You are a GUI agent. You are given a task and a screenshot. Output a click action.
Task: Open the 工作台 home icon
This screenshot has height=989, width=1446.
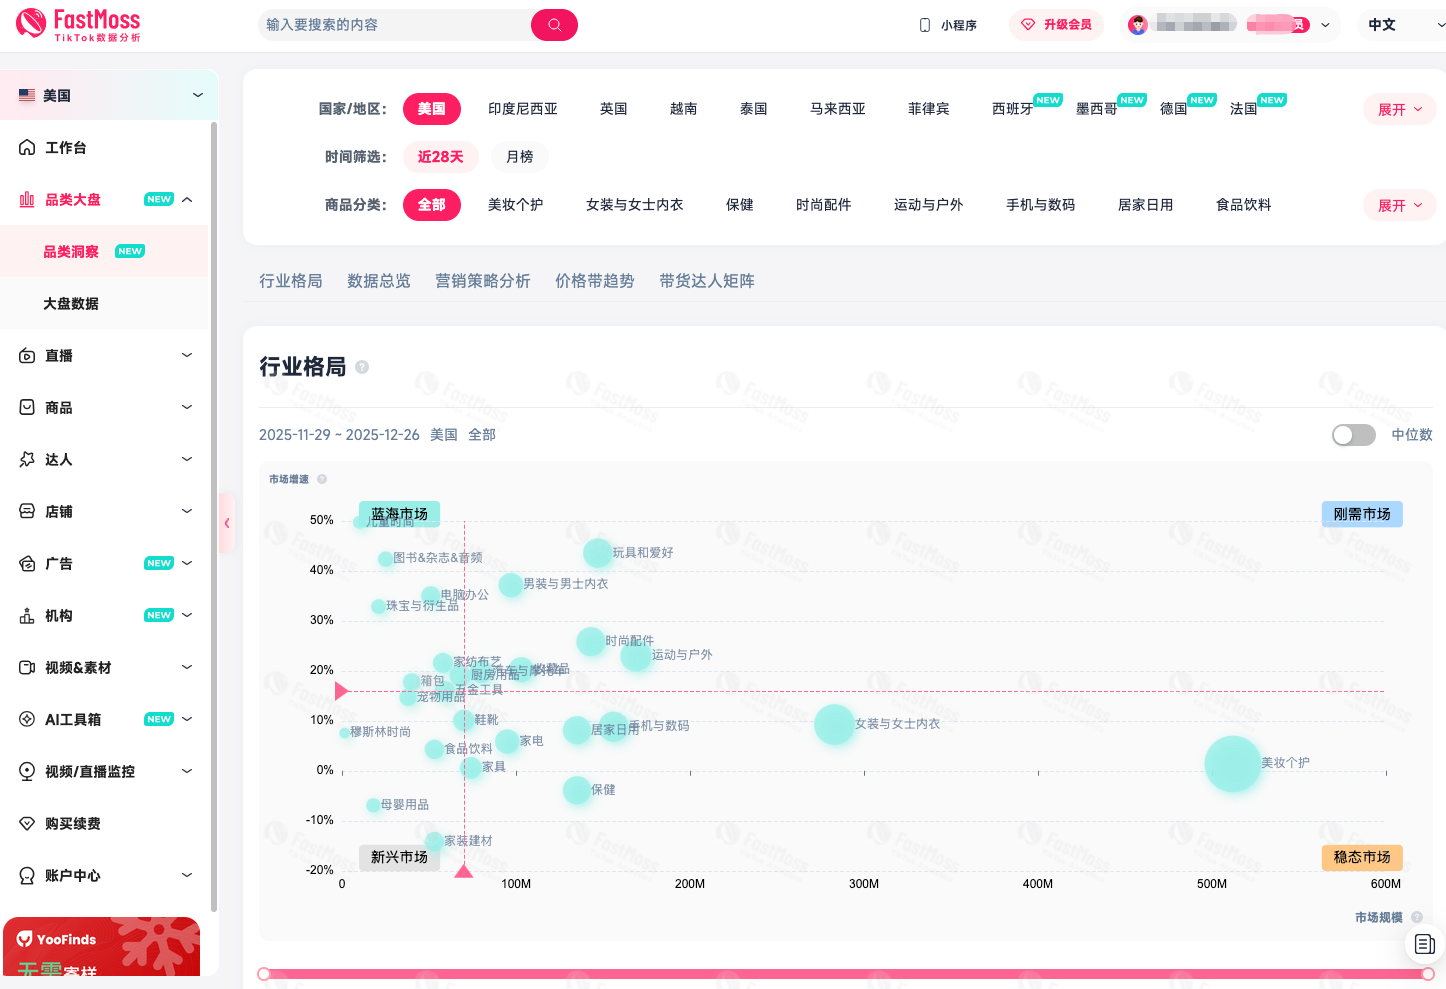point(27,148)
